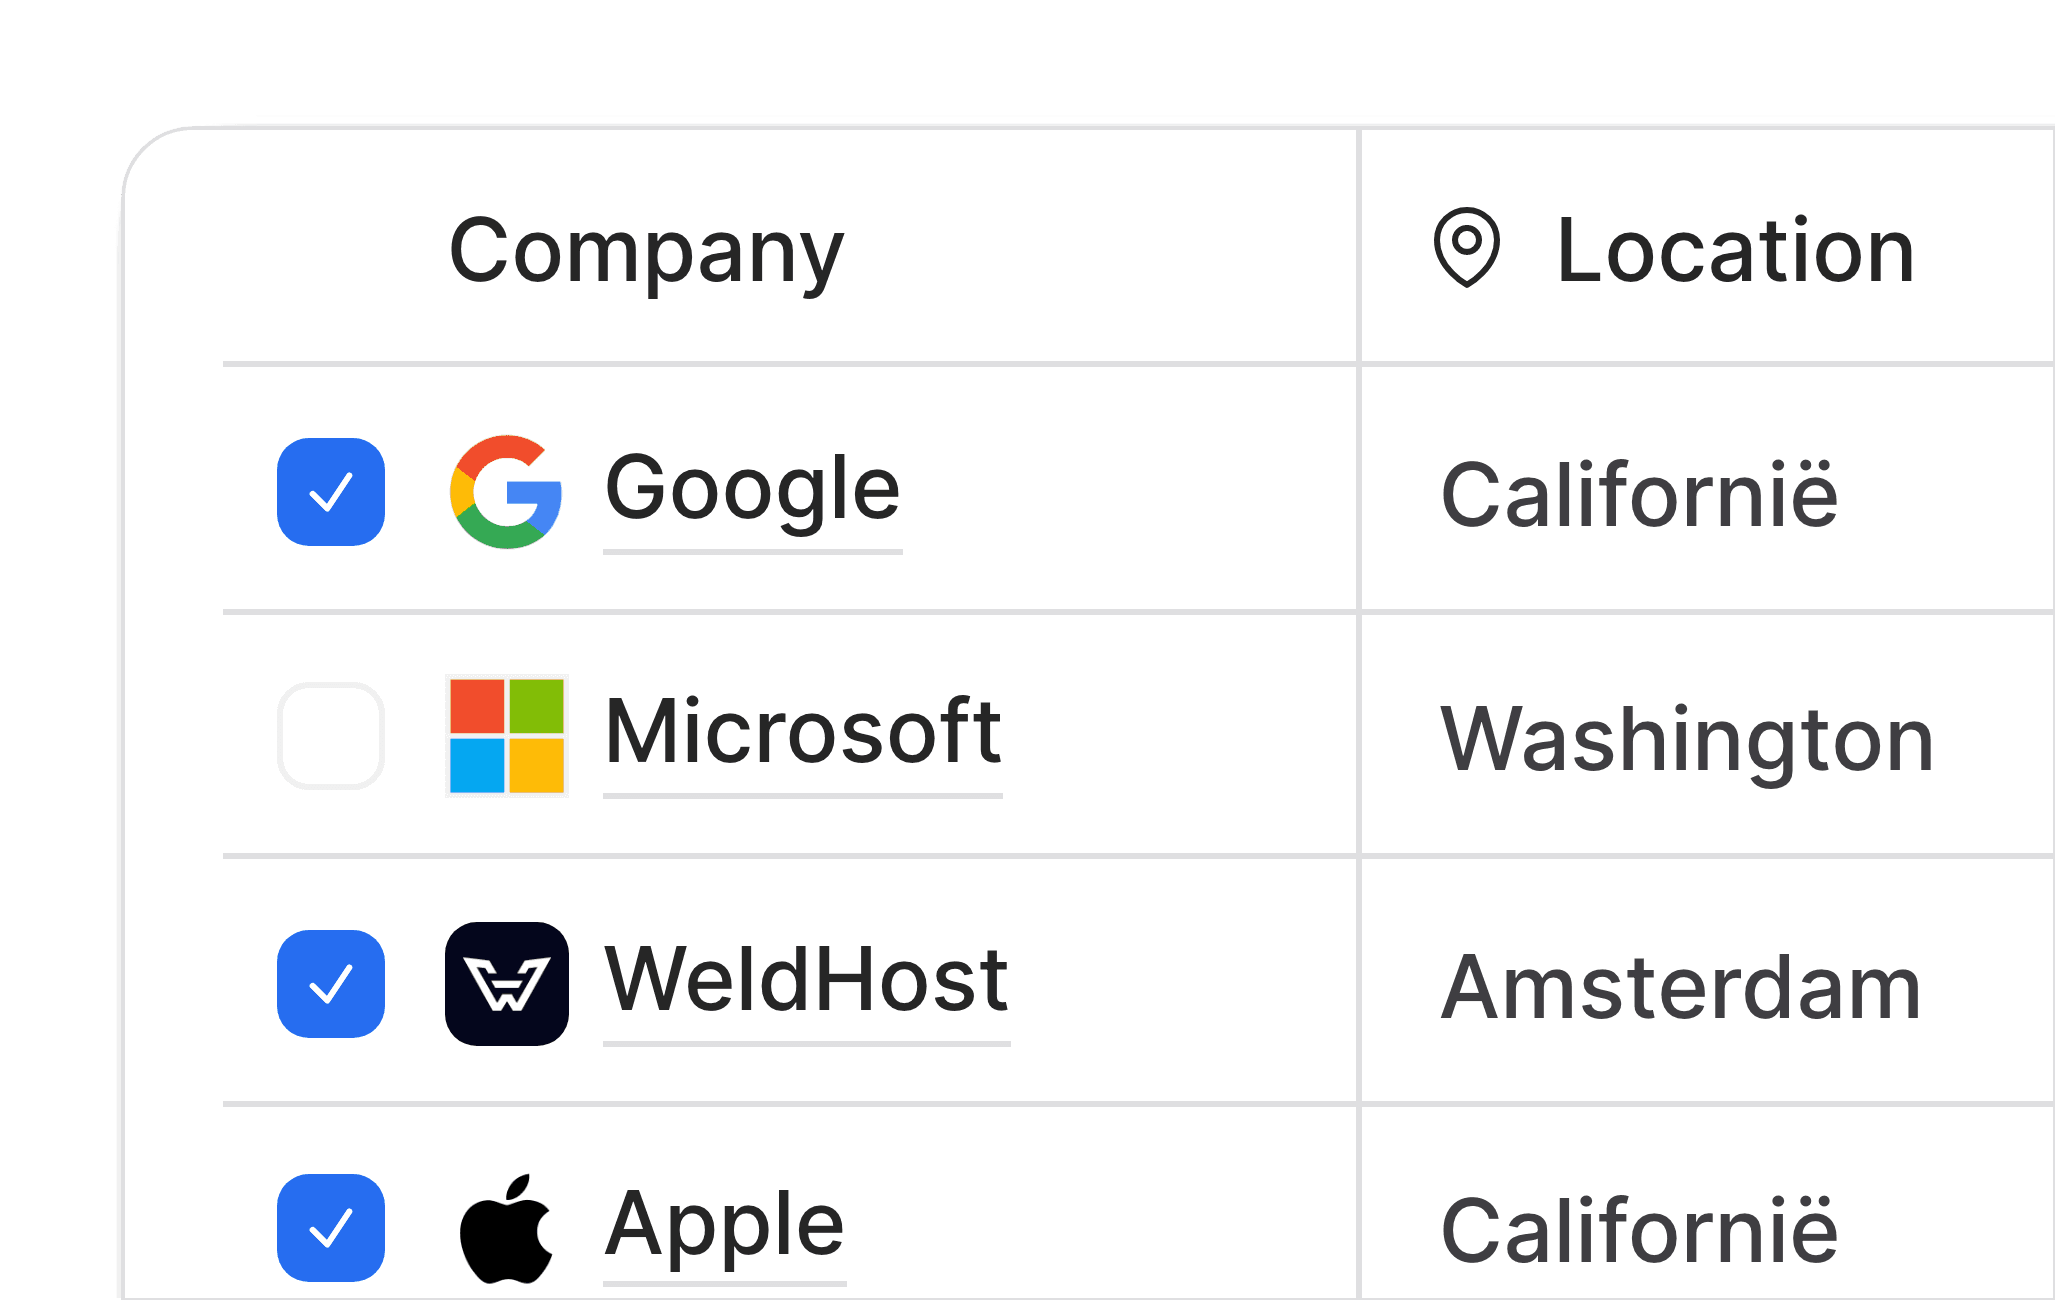Viewport: 2055px width, 1300px height.
Task: Uncheck the Apple row checkbox
Action: click(x=331, y=1228)
